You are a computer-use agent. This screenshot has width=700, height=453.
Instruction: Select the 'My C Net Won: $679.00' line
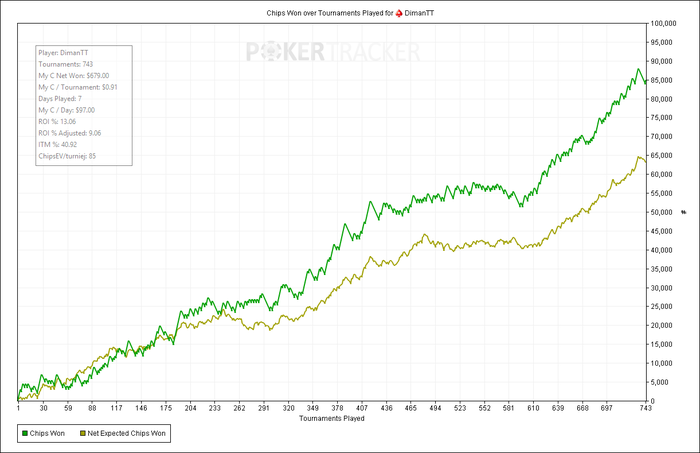[x=74, y=76]
